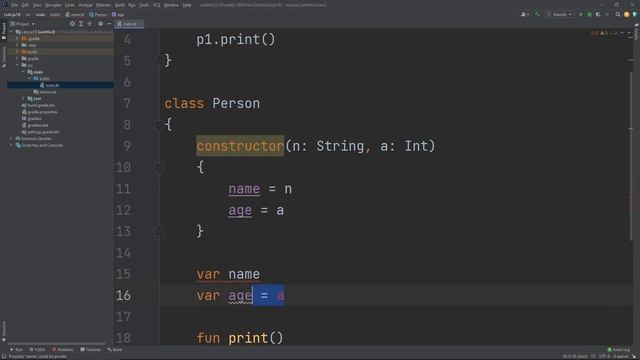Viewport: 640px width, 360px height.
Task: Open the Refactor menu
Action: tap(103, 5)
